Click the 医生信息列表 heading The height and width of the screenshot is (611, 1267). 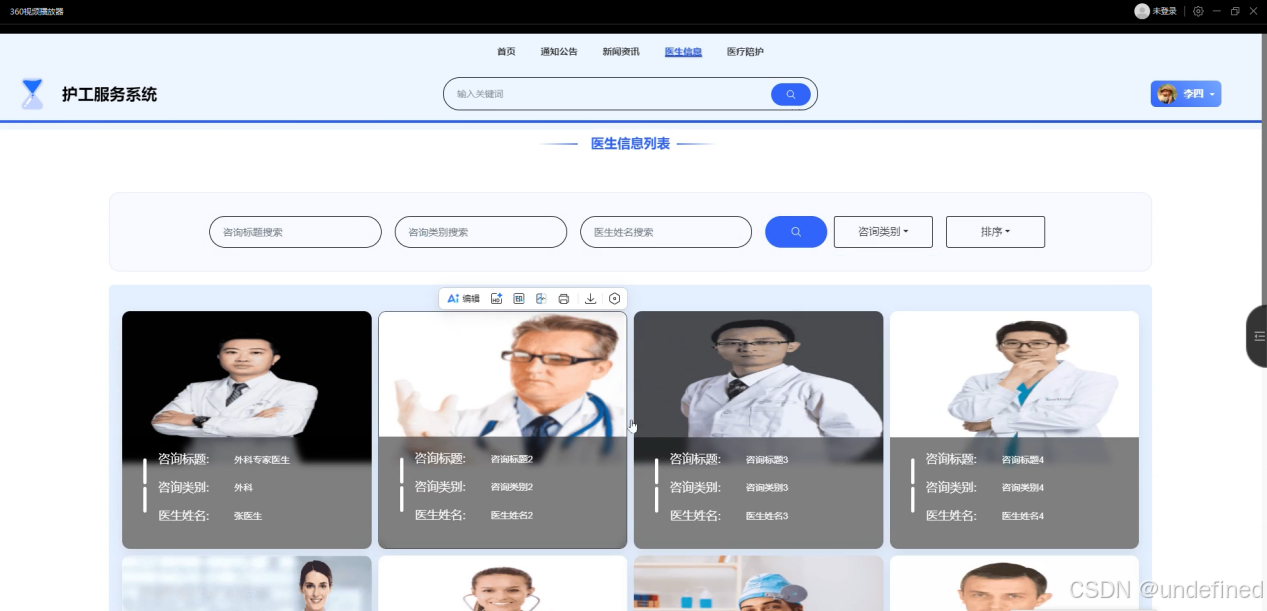point(630,144)
